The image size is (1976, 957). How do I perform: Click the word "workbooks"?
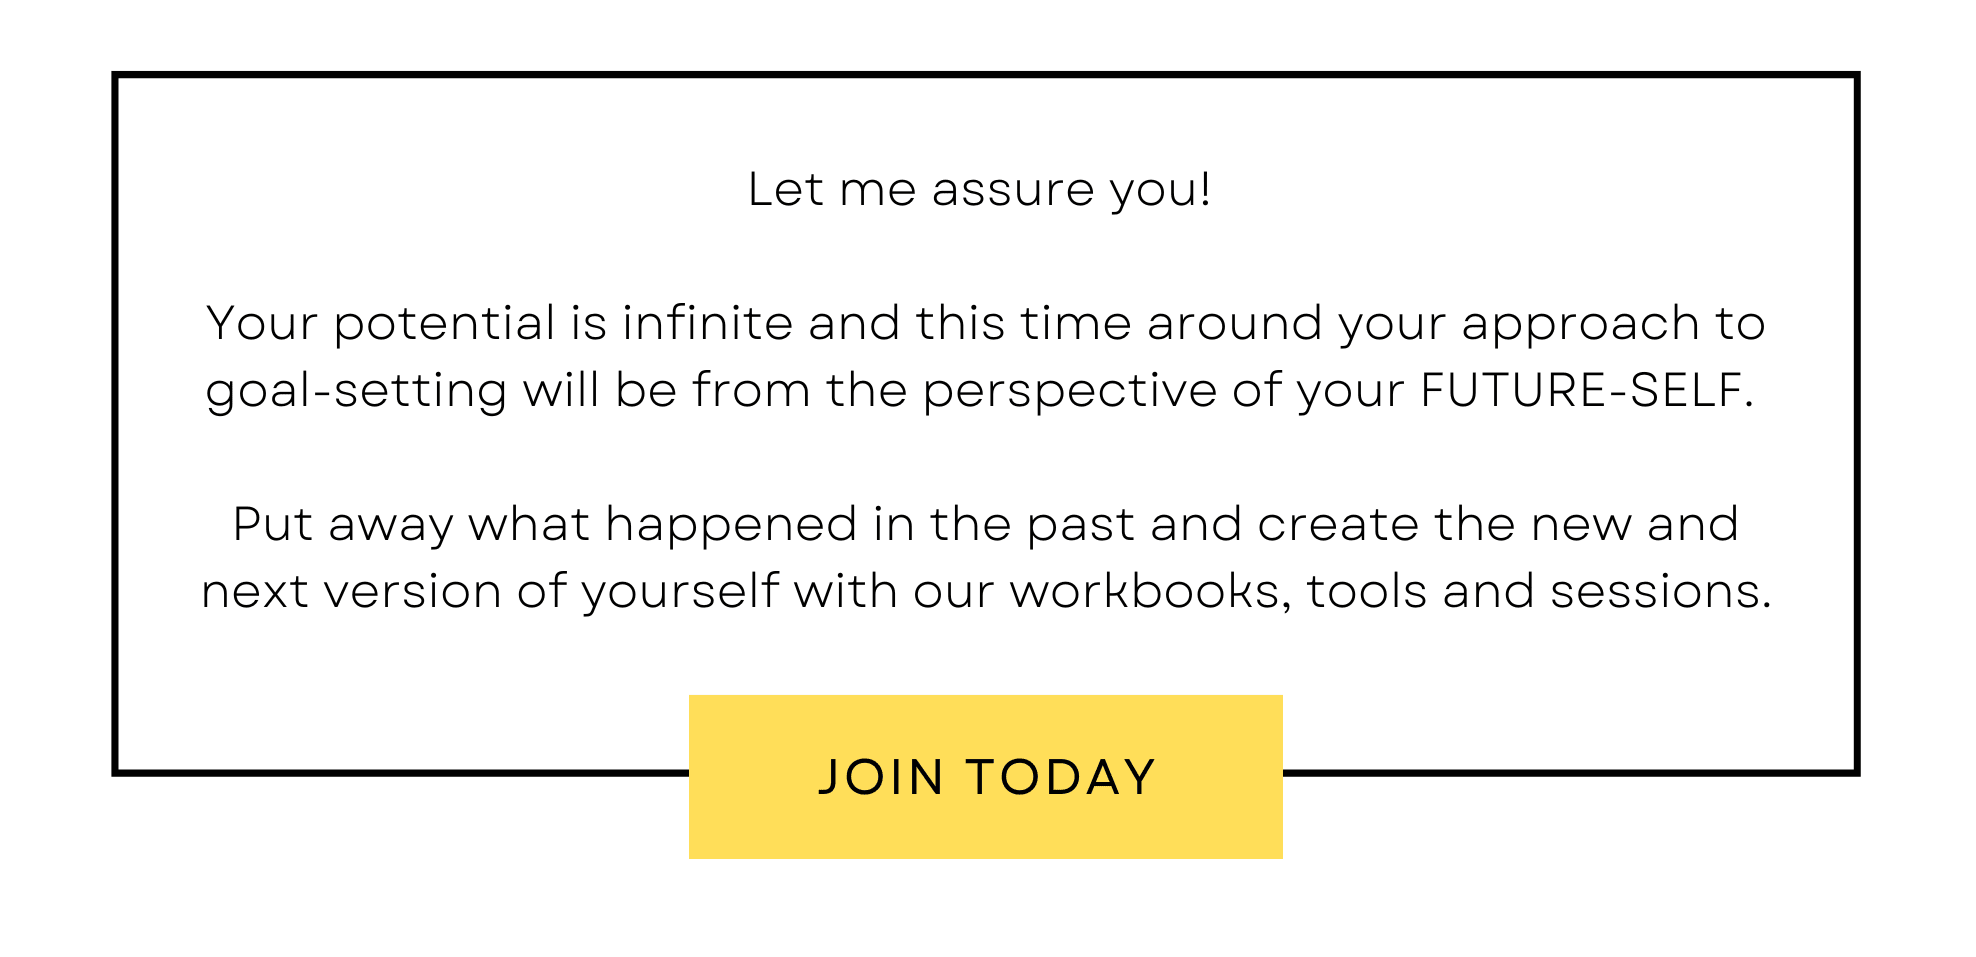[1145, 591]
